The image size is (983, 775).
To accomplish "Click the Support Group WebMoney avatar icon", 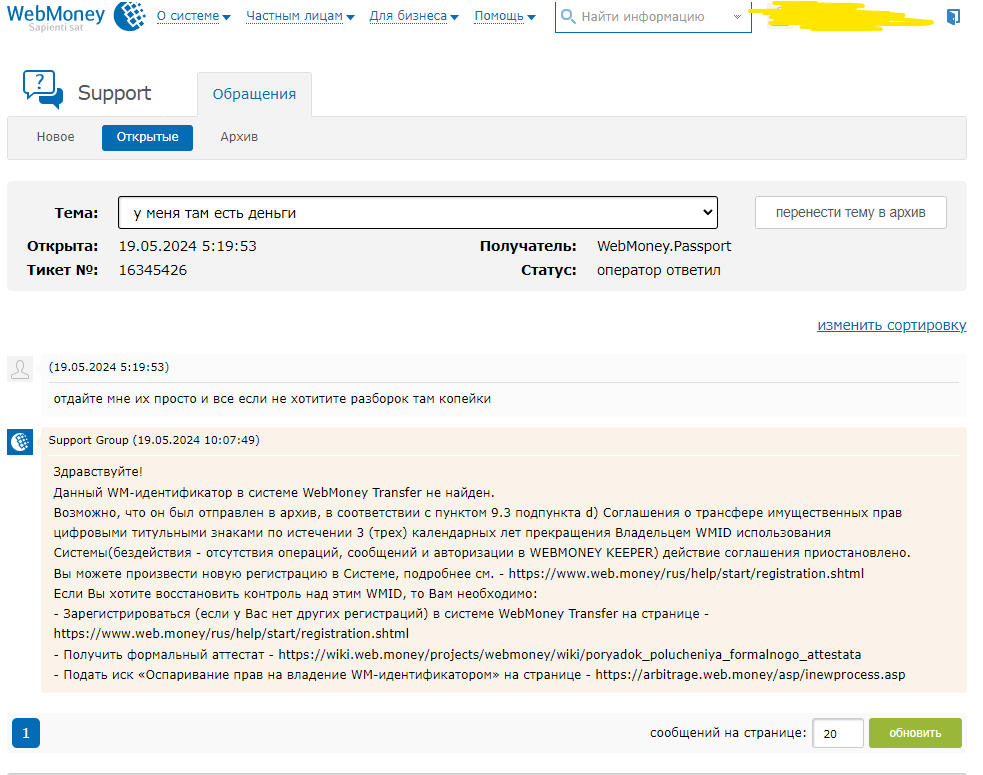I will [20, 441].
